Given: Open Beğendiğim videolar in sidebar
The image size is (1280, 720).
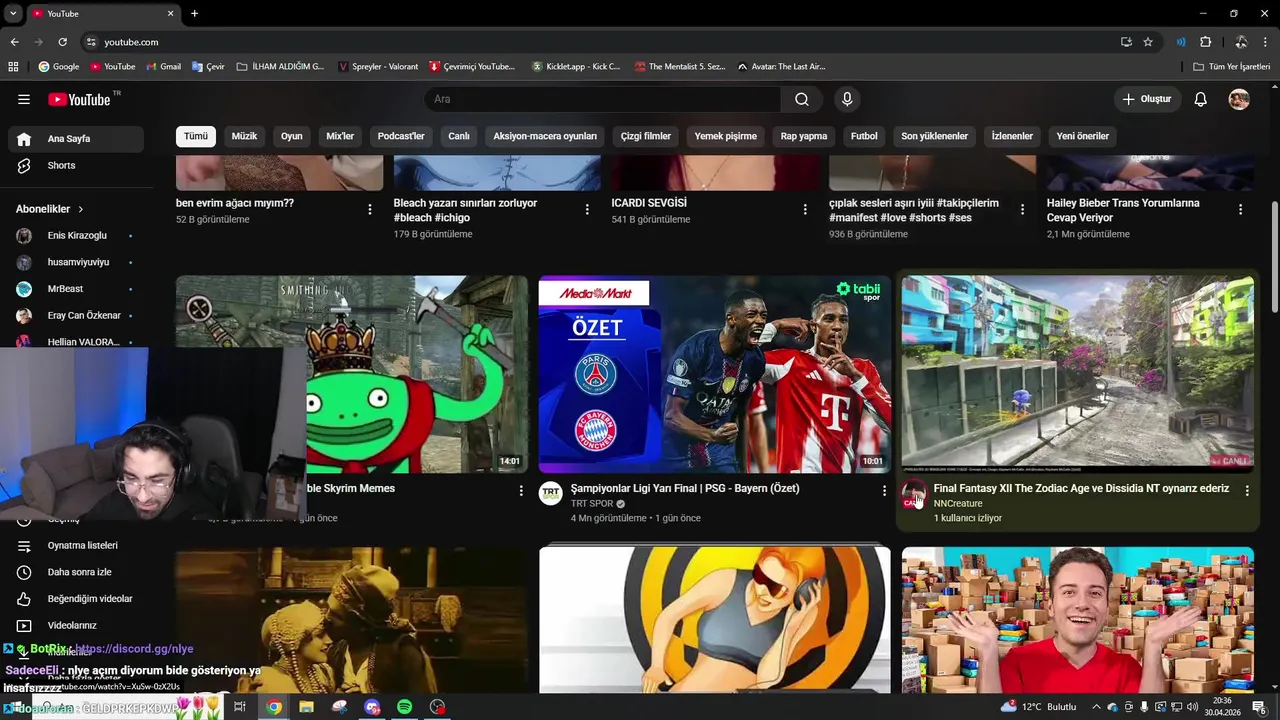Looking at the screenshot, I should tap(76, 598).
